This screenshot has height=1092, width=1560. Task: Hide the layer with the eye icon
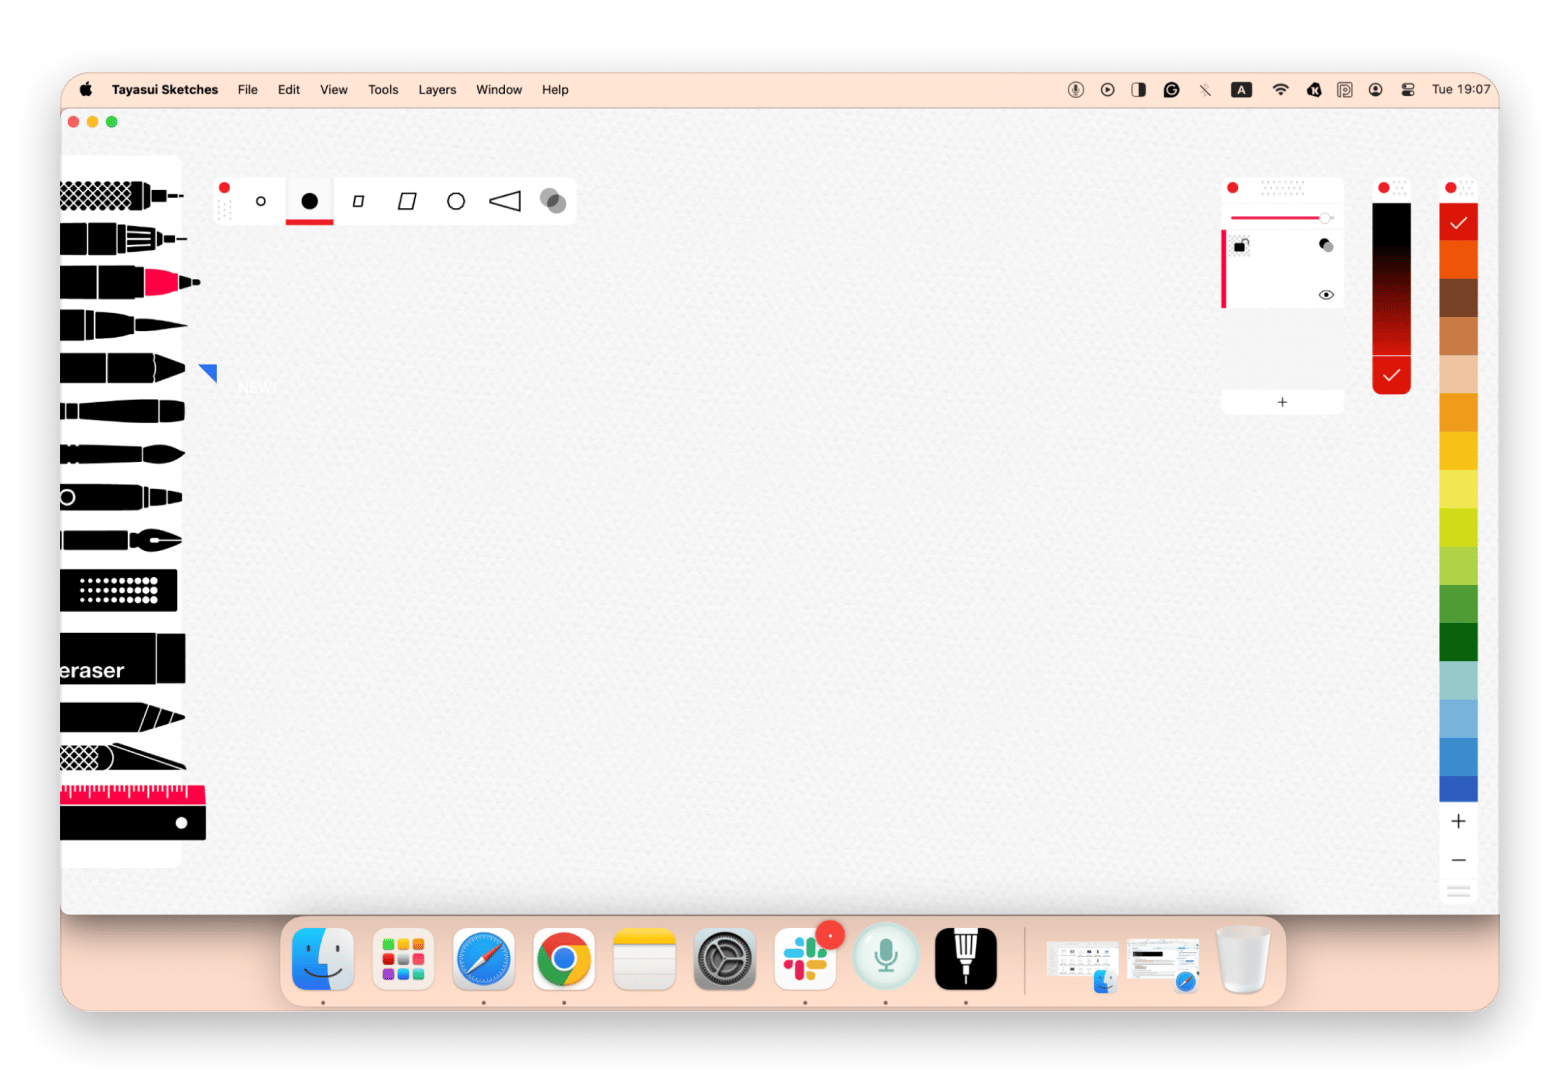click(x=1326, y=295)
